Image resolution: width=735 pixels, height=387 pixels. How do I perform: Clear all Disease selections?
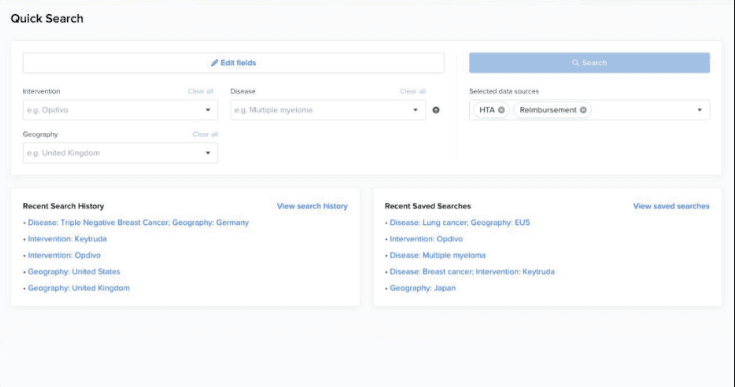pos(412,91)
